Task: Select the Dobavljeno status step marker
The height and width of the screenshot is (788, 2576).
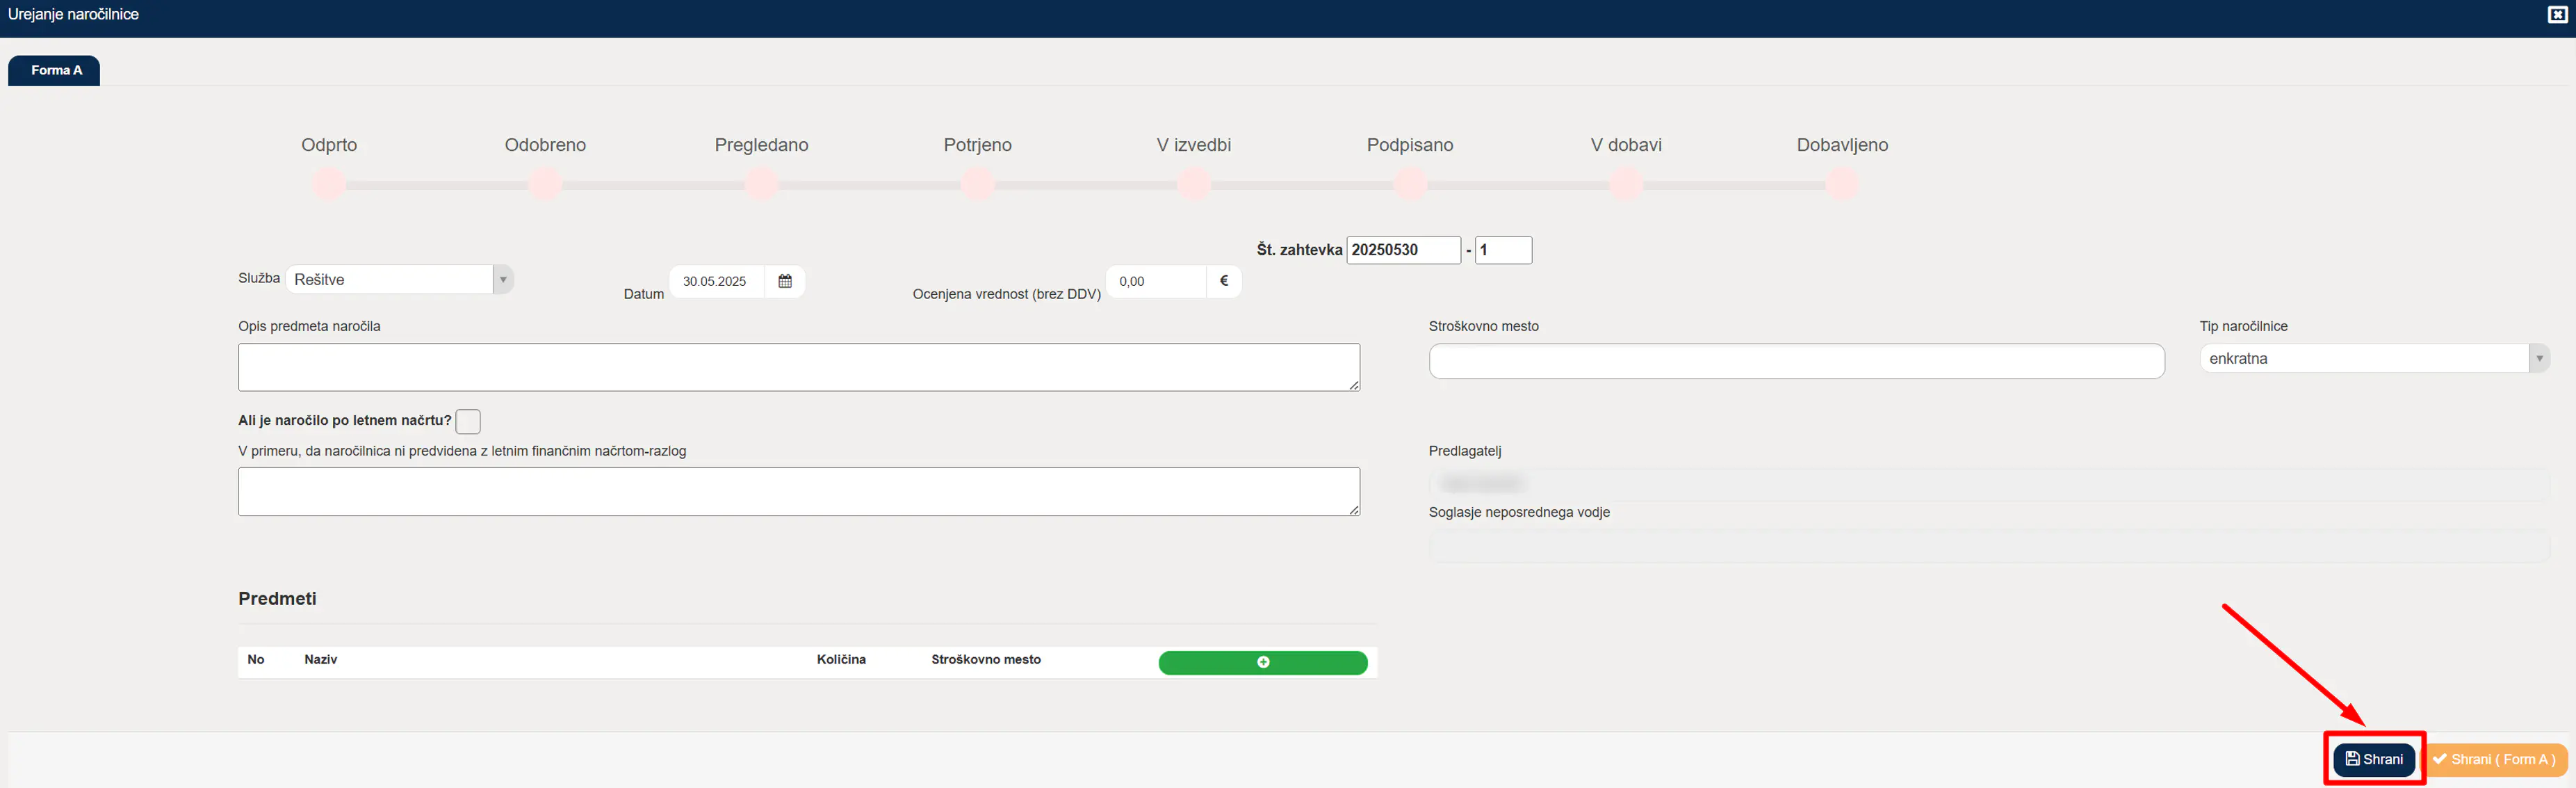Action: coord(1842,184)
